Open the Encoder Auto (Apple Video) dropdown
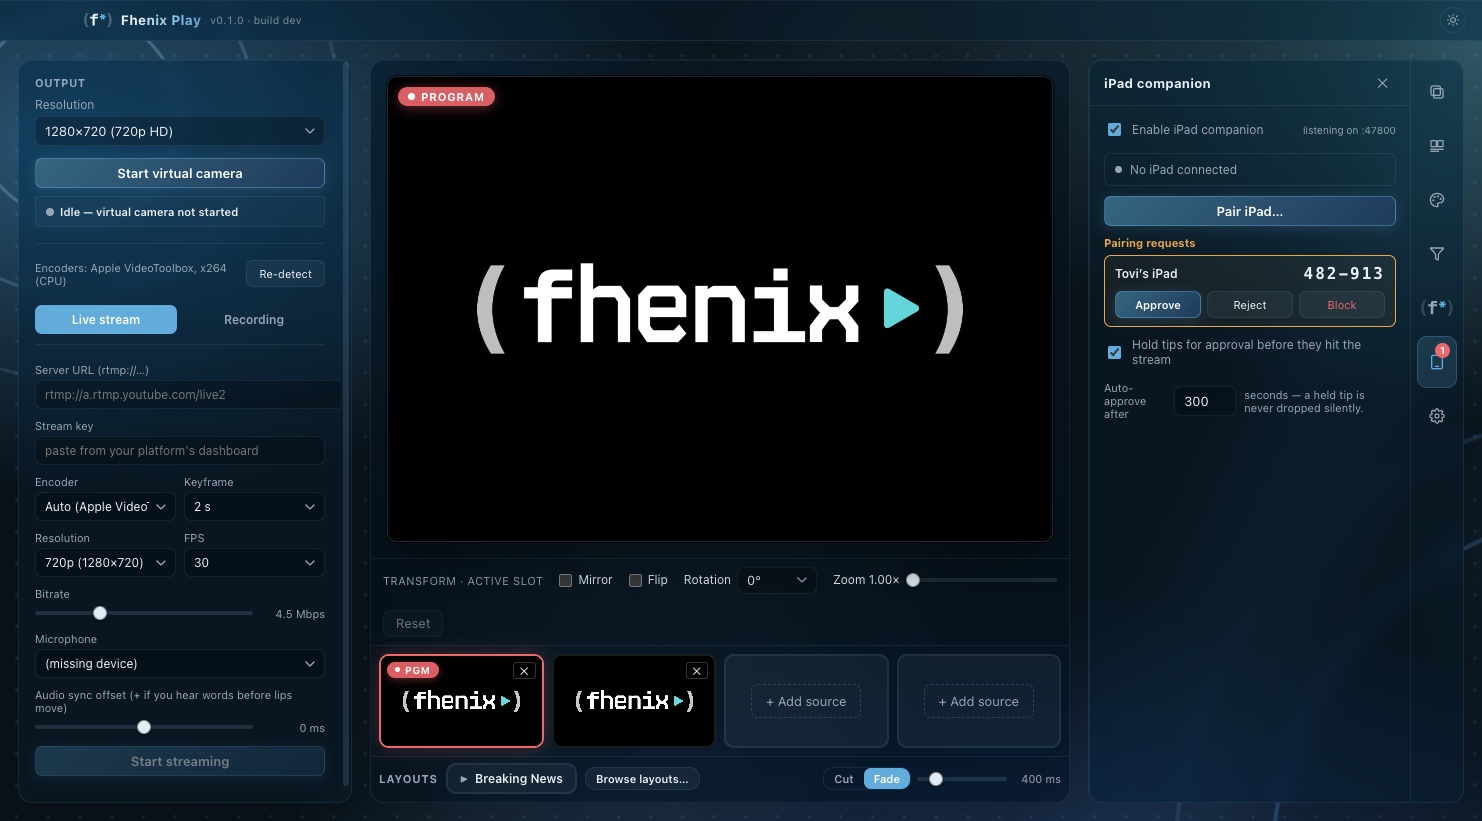1482x821 pixels. (x=105, y=507)
